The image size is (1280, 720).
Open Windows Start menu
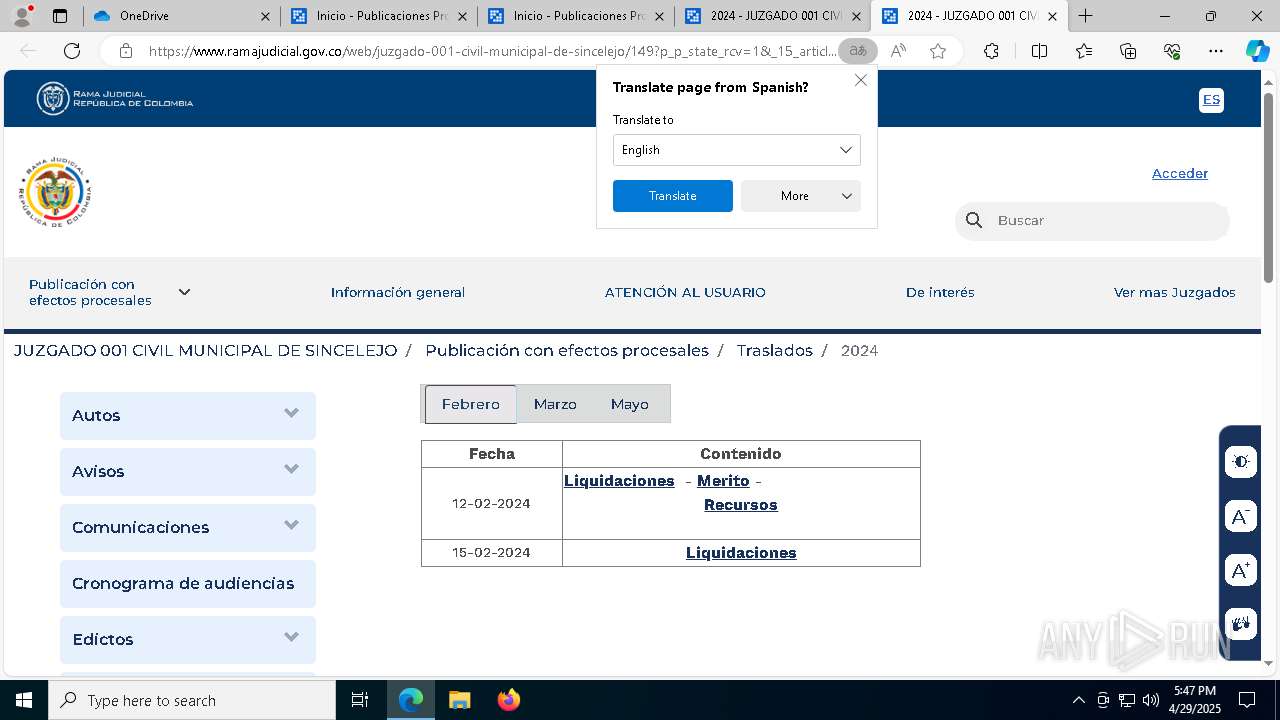coord(24,700)
